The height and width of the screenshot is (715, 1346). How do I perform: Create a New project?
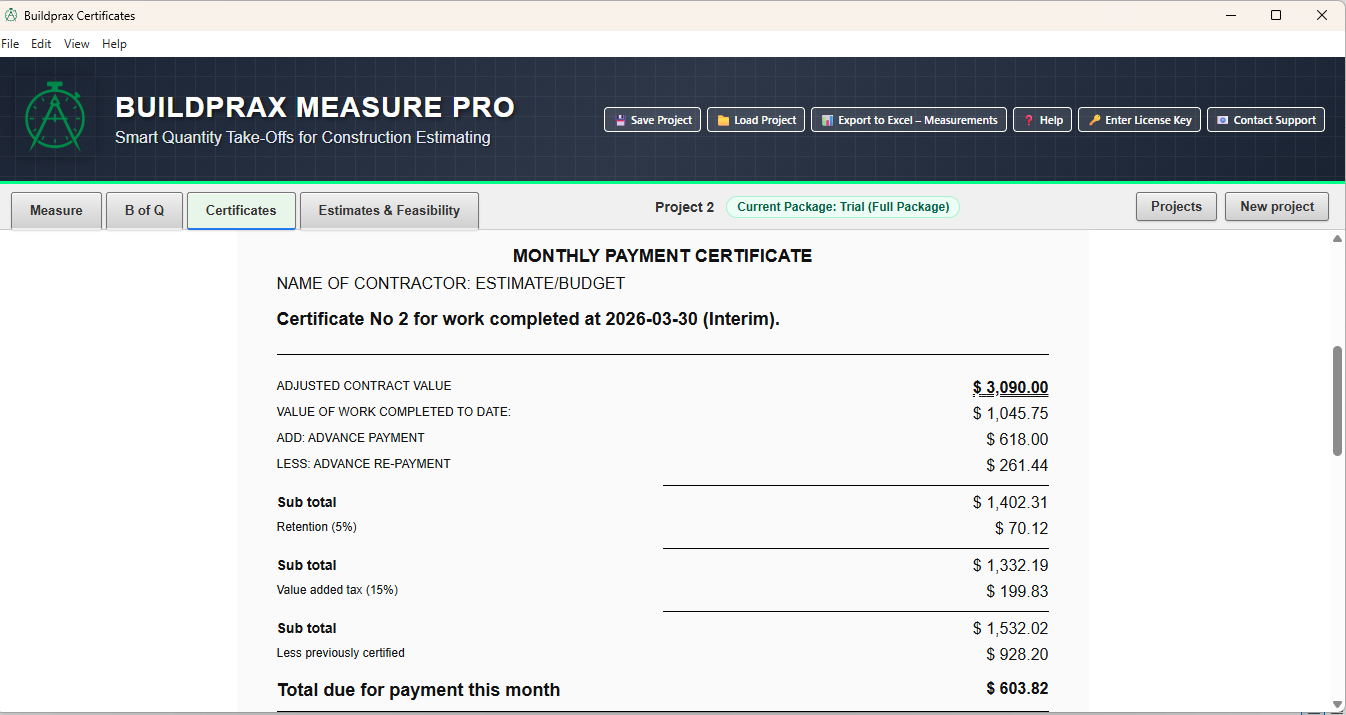pos(1277,207)
